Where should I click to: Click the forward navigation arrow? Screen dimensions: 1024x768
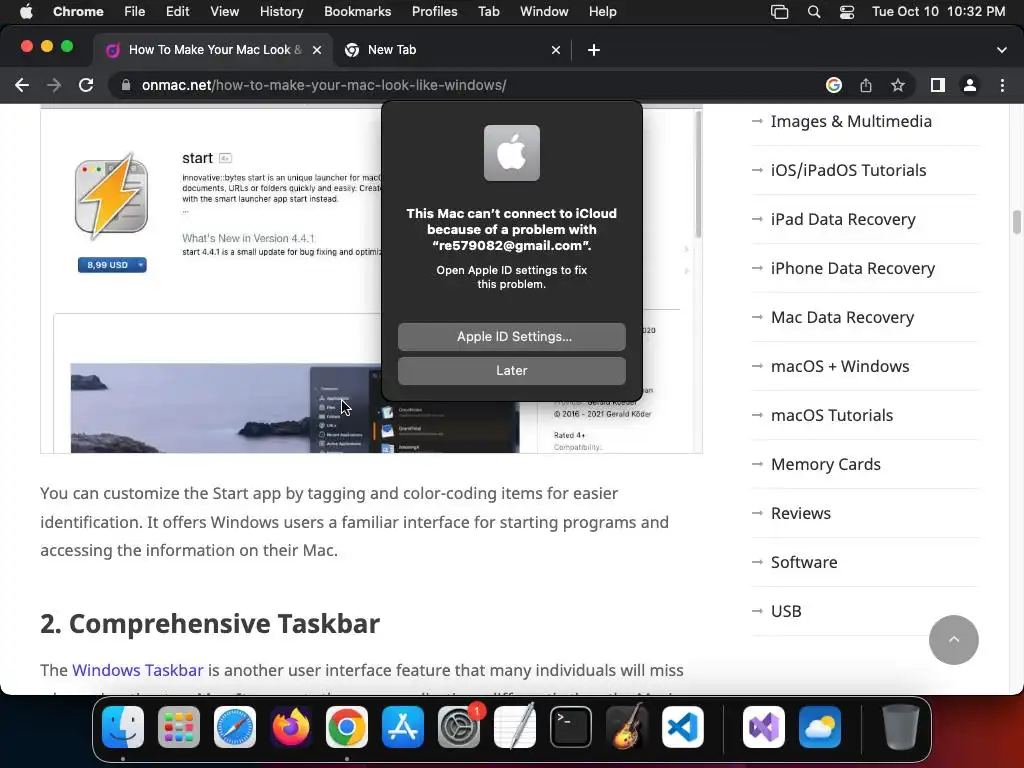pos(54,85)
